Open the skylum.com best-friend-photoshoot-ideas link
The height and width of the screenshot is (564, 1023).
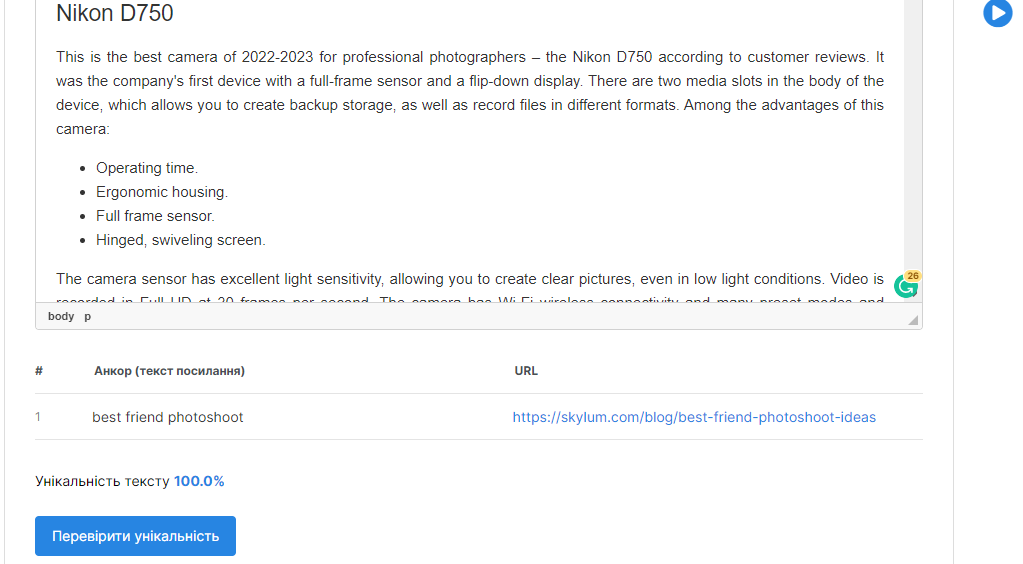[694, 417]
